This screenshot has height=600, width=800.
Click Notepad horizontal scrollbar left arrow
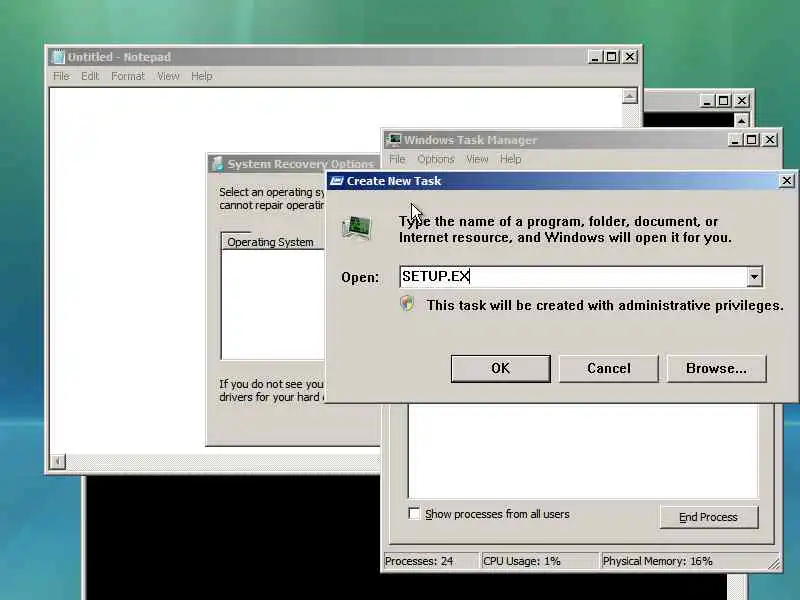(58, 461)
